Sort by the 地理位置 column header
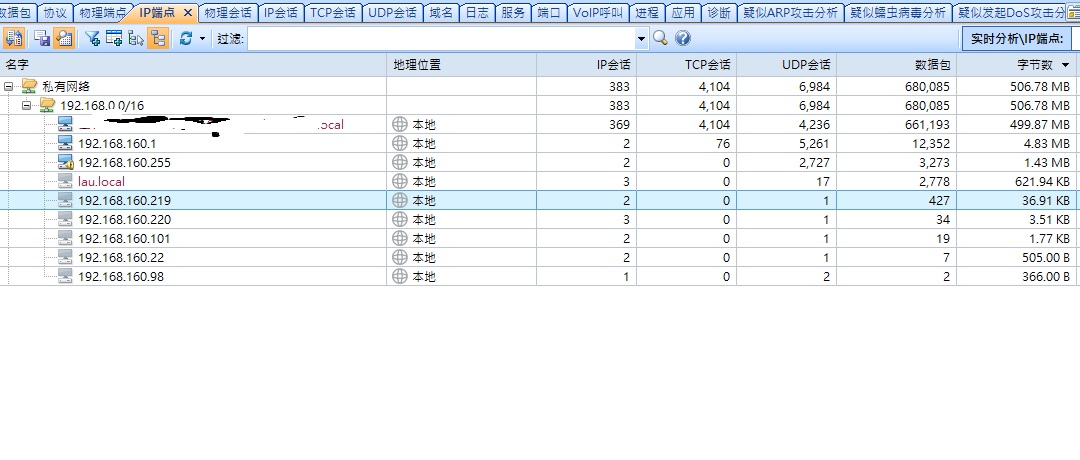 pyautogui.click(x=461, y=65)
